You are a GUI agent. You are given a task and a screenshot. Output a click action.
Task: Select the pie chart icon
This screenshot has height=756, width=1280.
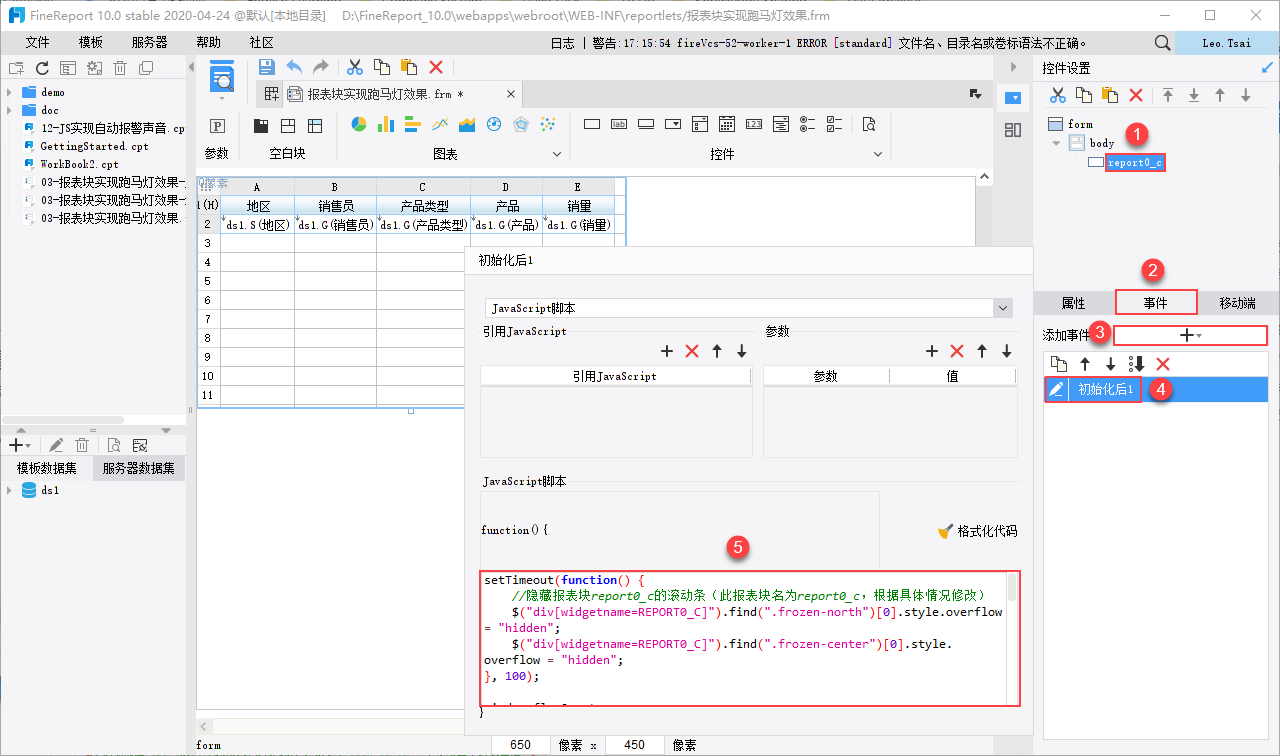pyautogui.click(x=359, y=125)
